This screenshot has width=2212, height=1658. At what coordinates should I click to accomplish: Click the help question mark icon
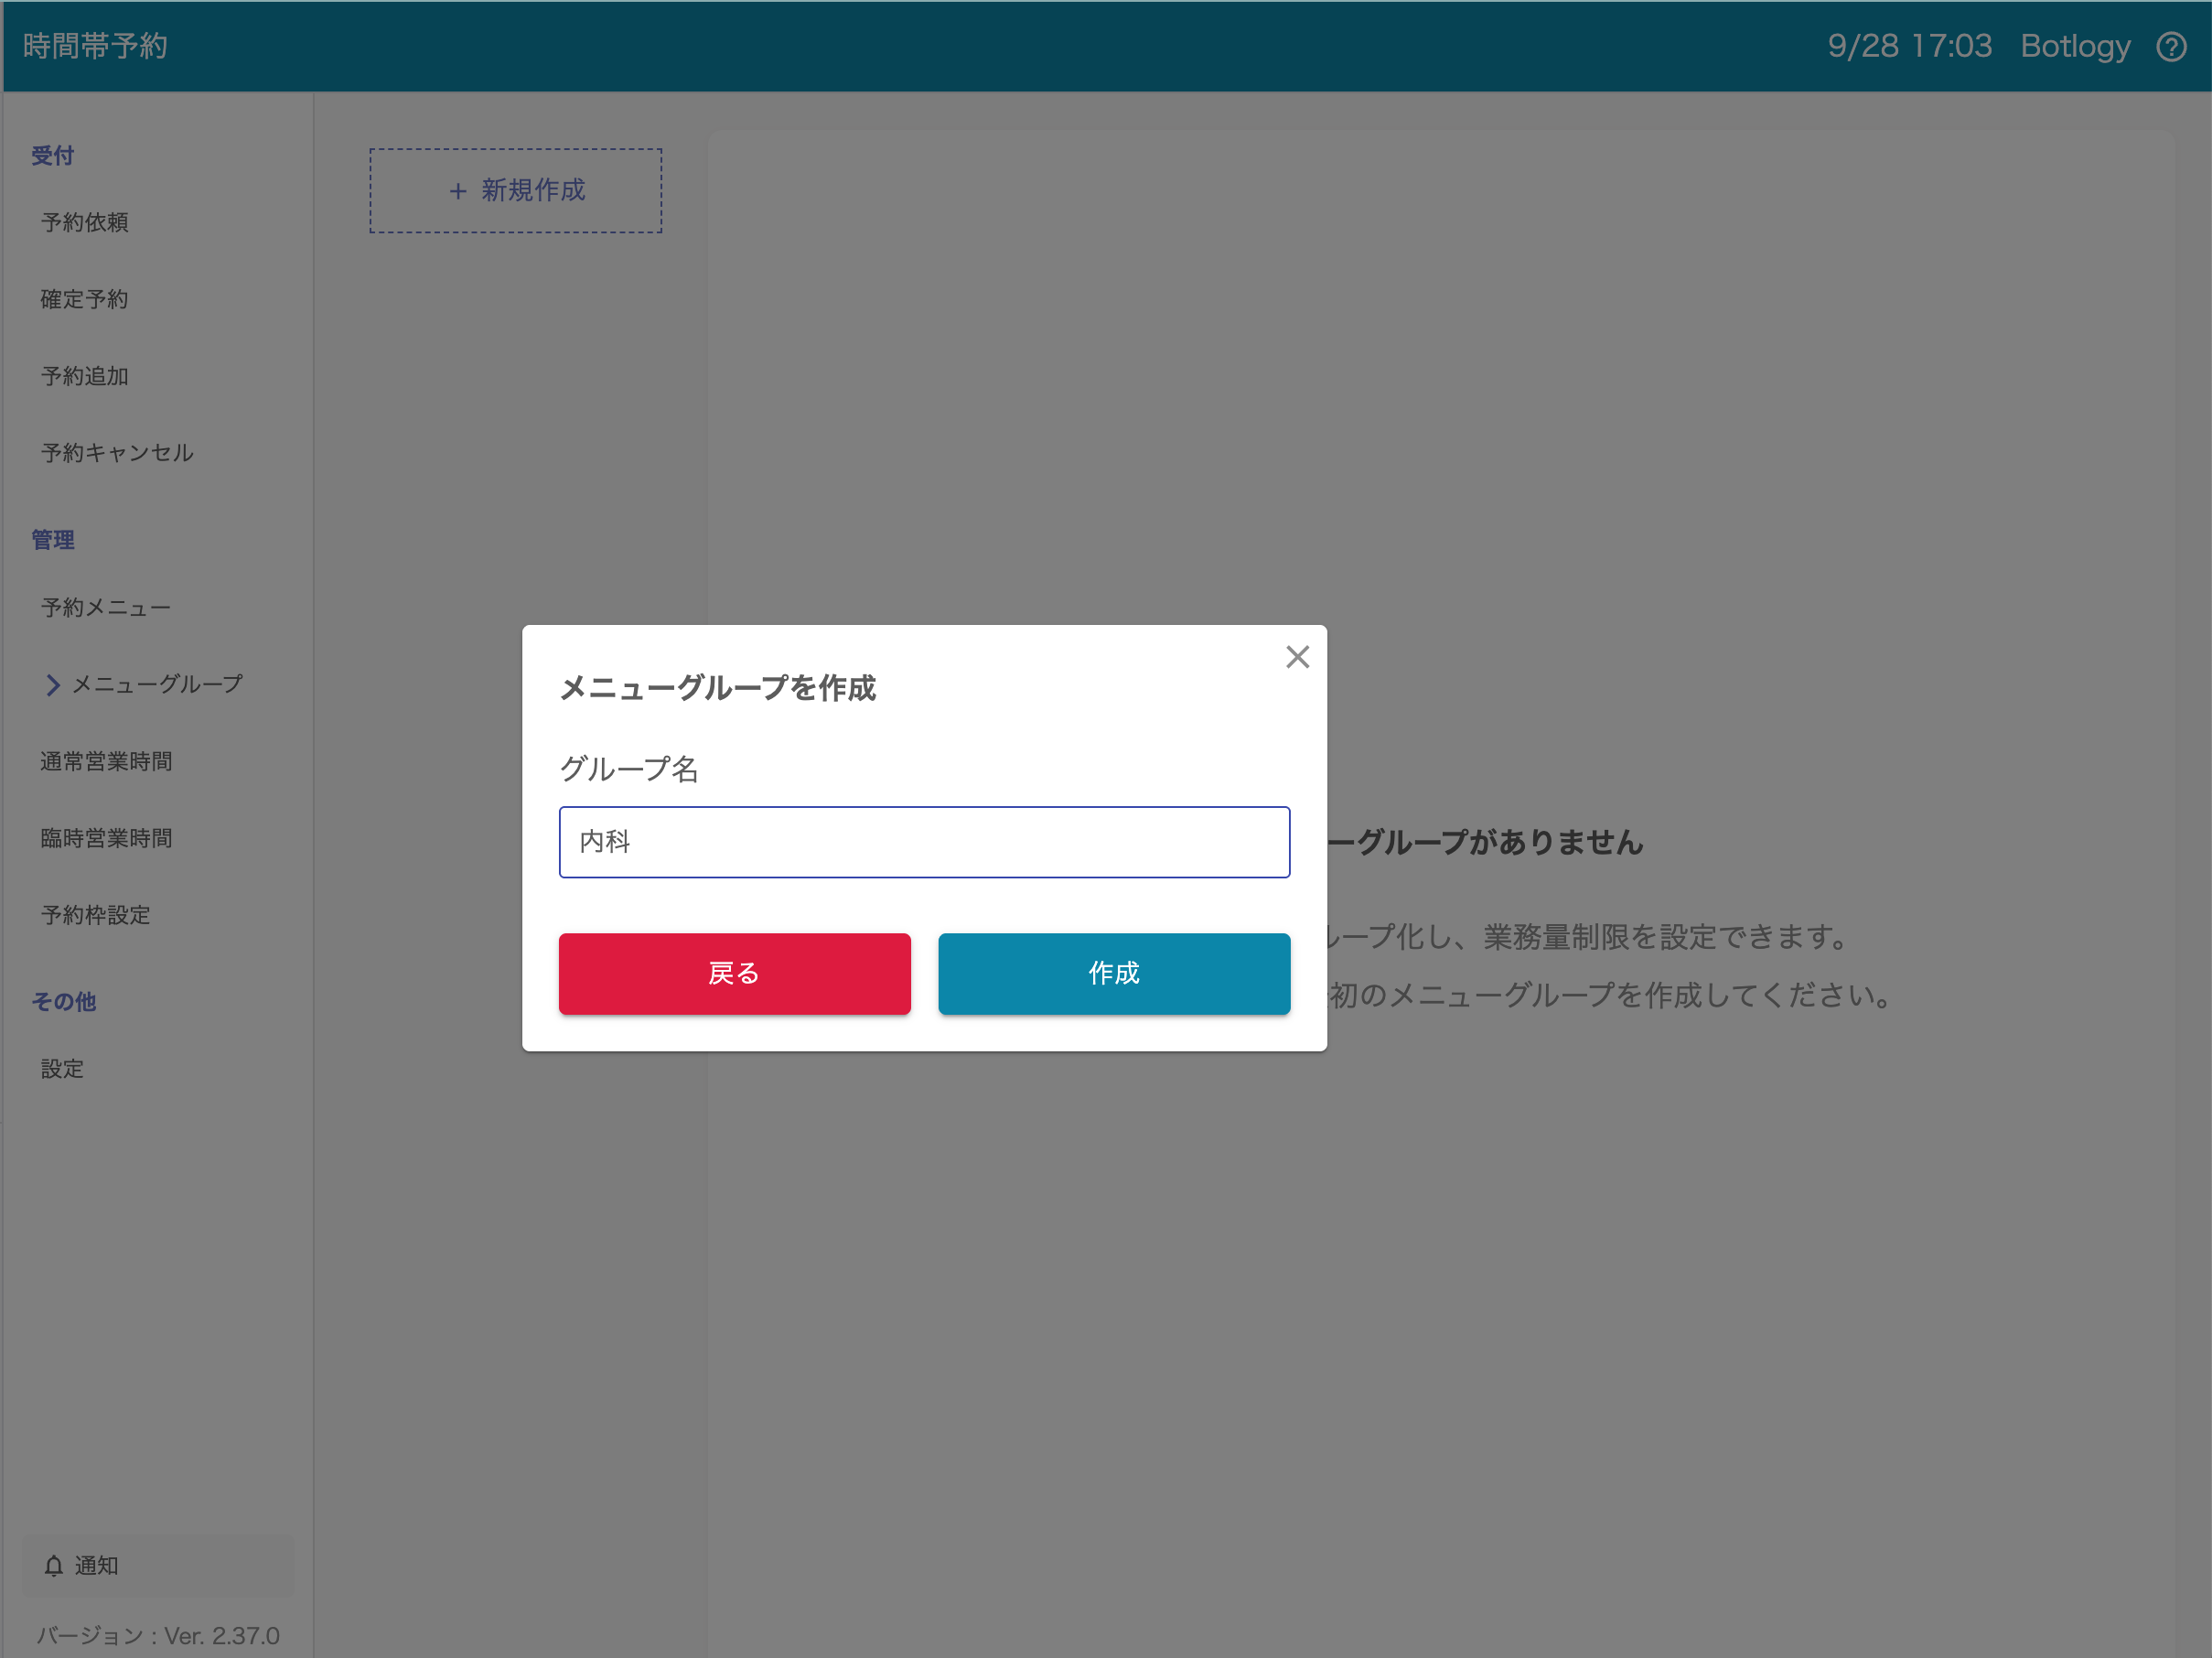pyautogui.click(x=2171, y=46)
